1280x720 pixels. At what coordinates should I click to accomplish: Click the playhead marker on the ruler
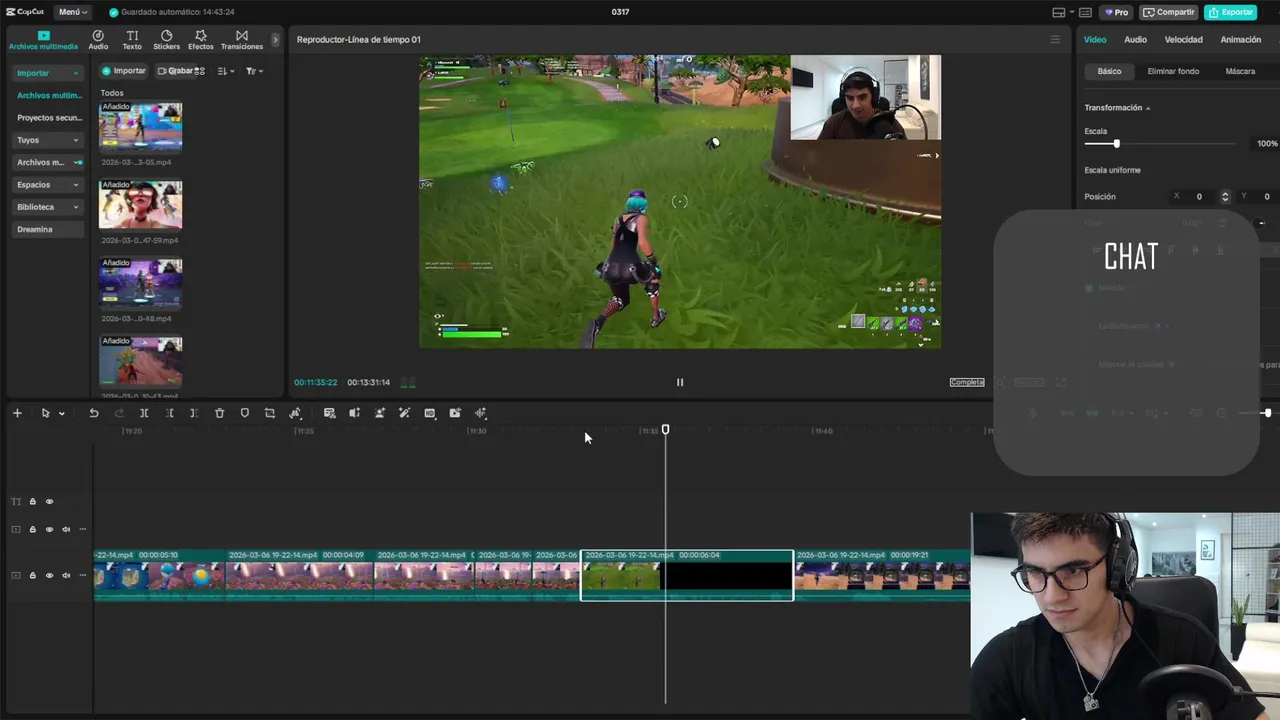click(x=665, y=429)
